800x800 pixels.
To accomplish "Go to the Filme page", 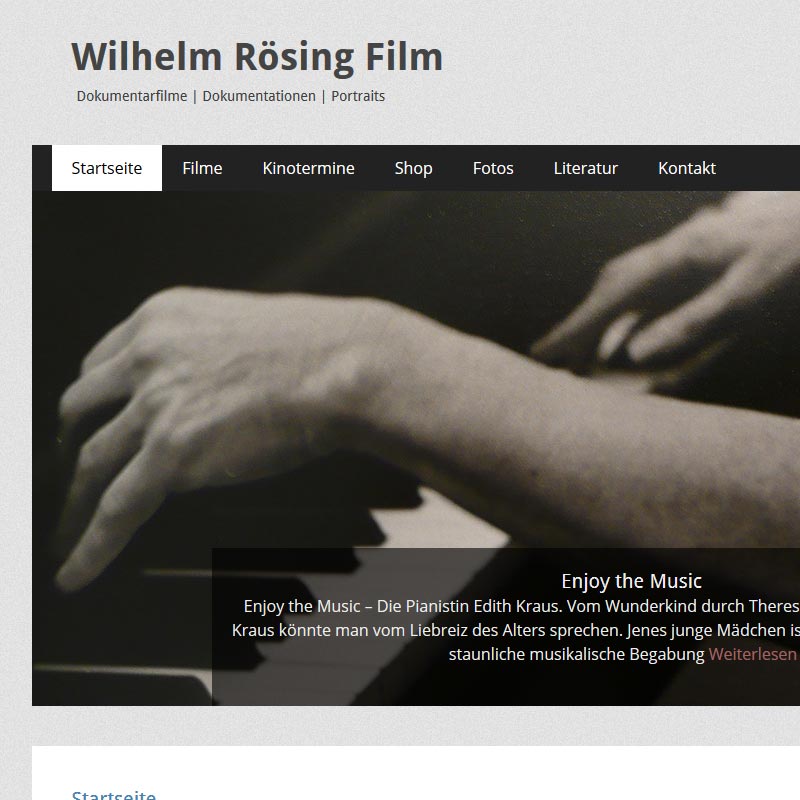I will tap(202, 168).
